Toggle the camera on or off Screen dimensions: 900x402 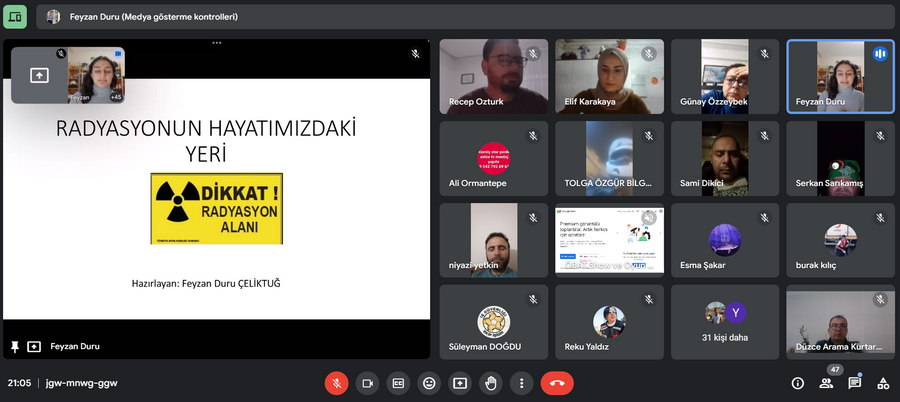click(367, 383)
